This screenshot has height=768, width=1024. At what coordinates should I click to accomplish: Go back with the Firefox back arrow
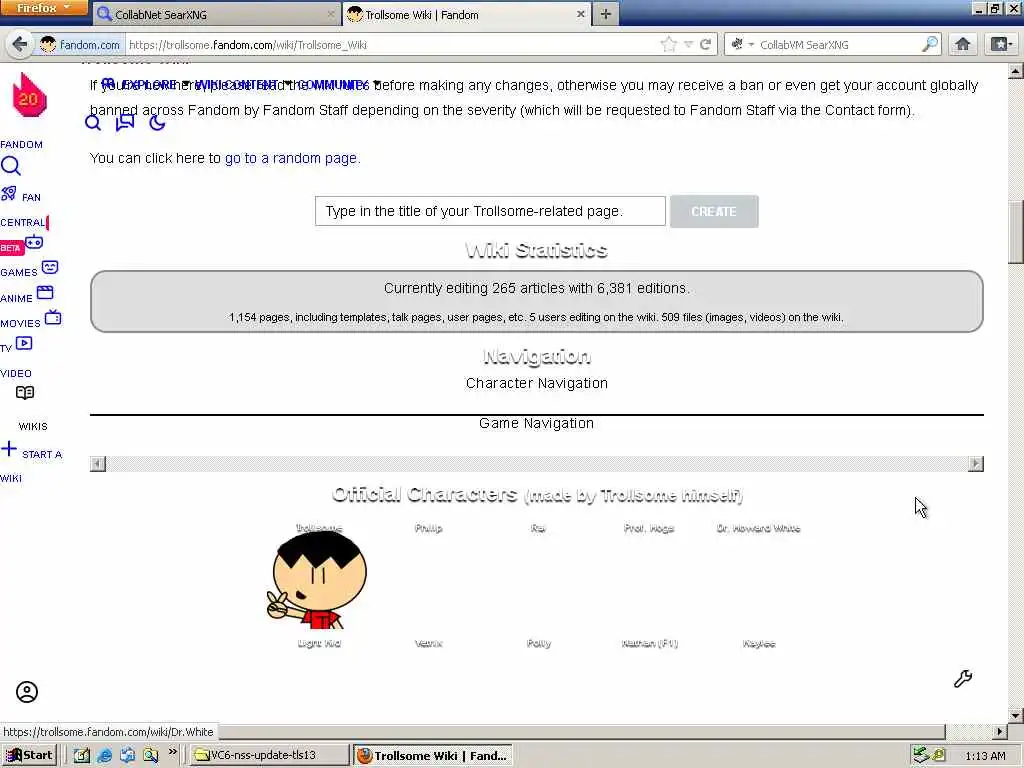pyautogui.click(x=20, y=44)
